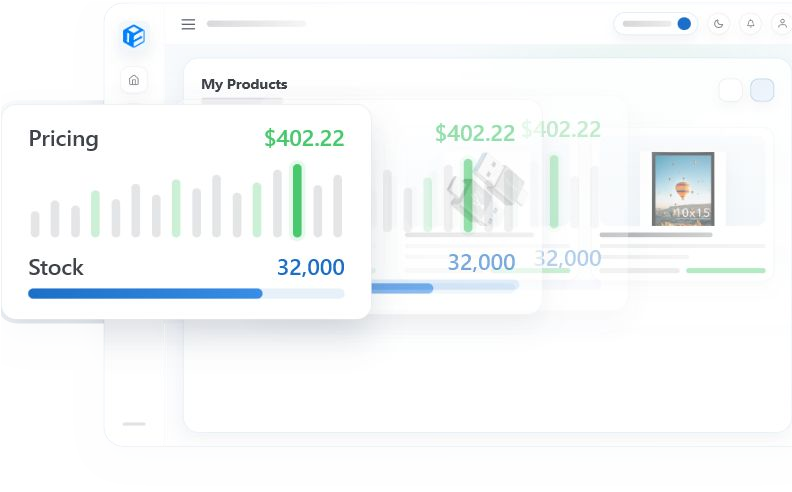Toggle dark mode moon icon
Viewport: 792px width, 492px height.
click(718, 24)
